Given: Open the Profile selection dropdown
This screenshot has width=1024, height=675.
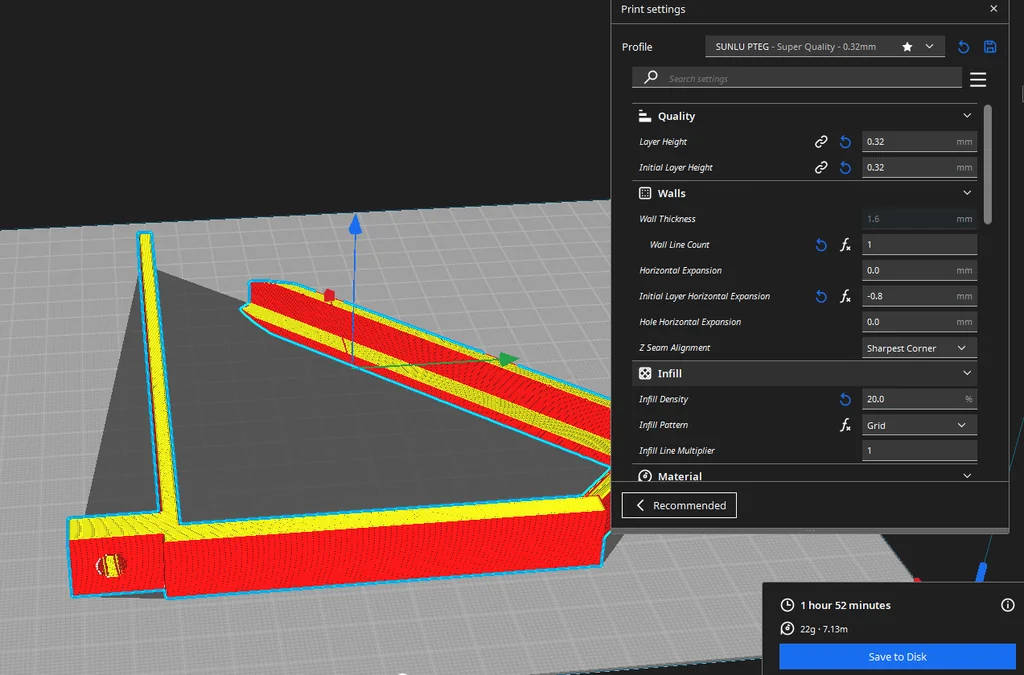Looking at the screenshot, I should click(x=824, y=47).
